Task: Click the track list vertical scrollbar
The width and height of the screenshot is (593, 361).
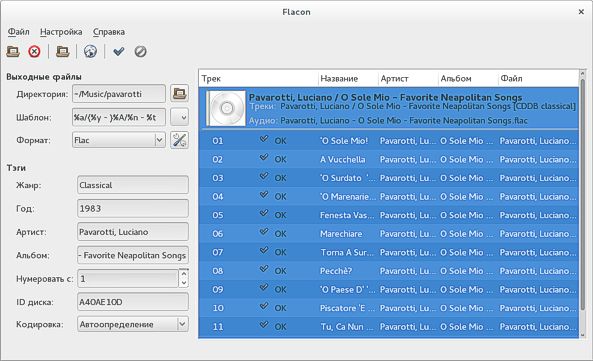Action: tap(582, 204)
